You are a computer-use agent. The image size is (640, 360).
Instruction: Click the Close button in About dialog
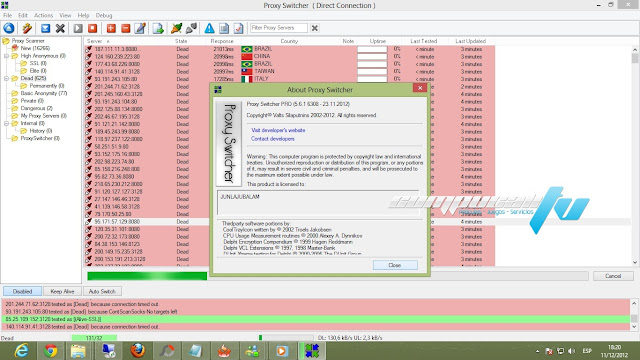[395, 265]
